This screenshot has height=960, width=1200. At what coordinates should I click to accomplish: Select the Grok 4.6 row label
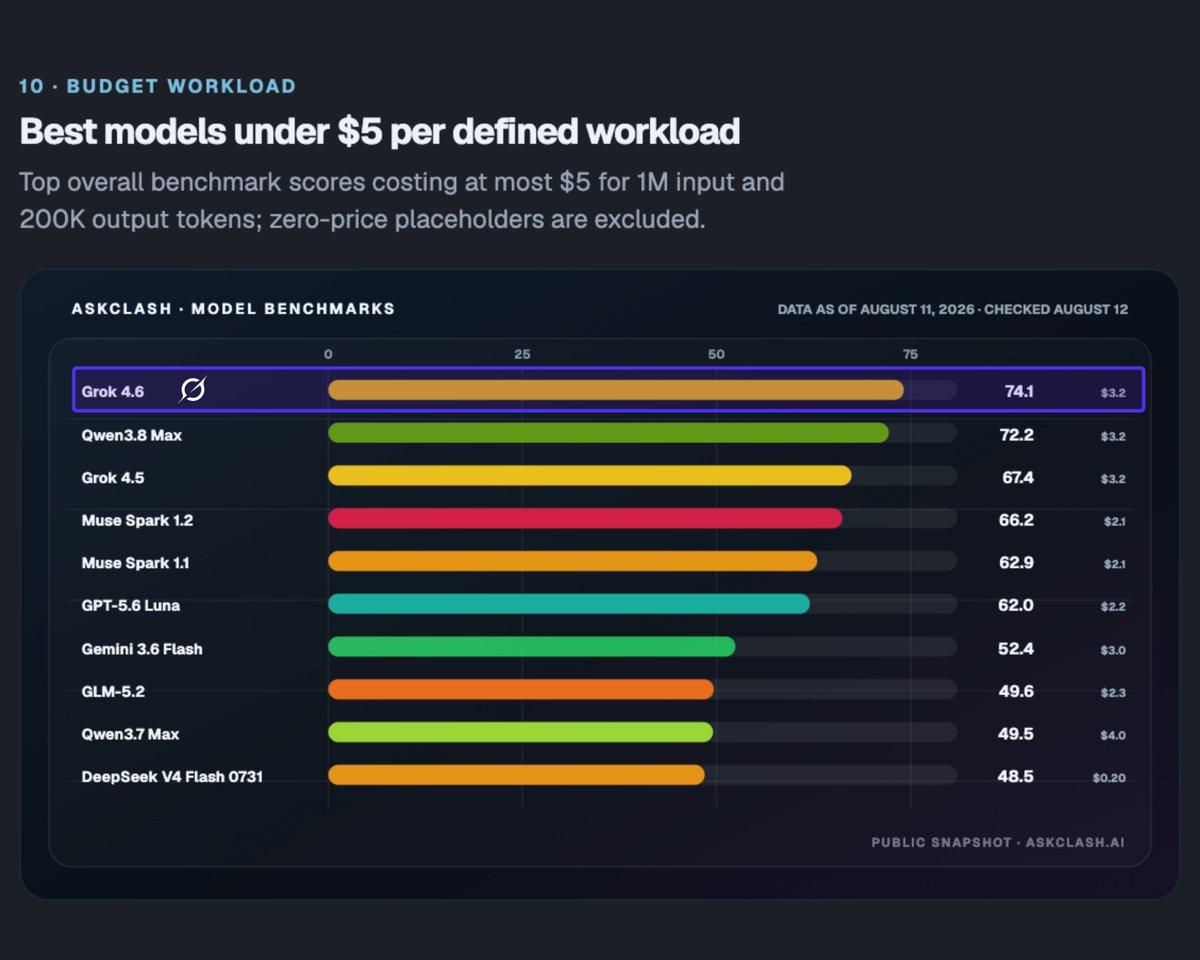tap(112, 392)
